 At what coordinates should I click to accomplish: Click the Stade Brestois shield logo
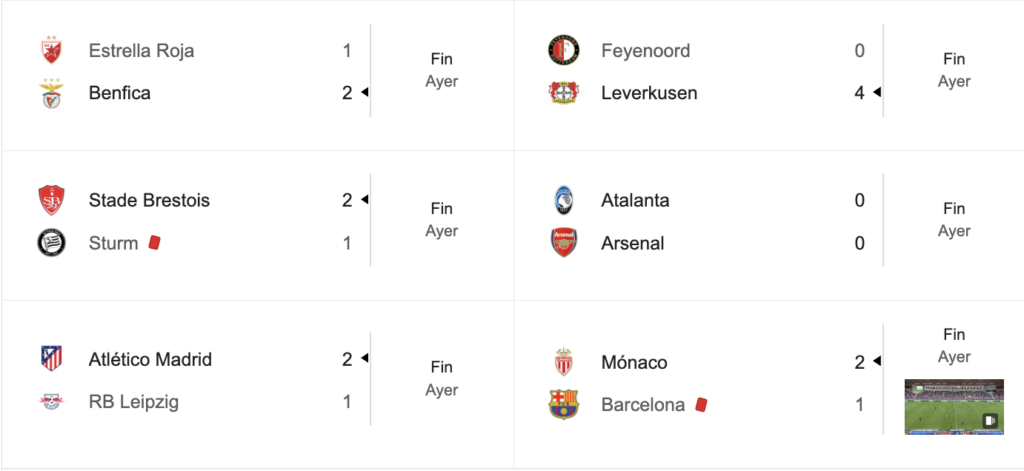tap(52, 200)
